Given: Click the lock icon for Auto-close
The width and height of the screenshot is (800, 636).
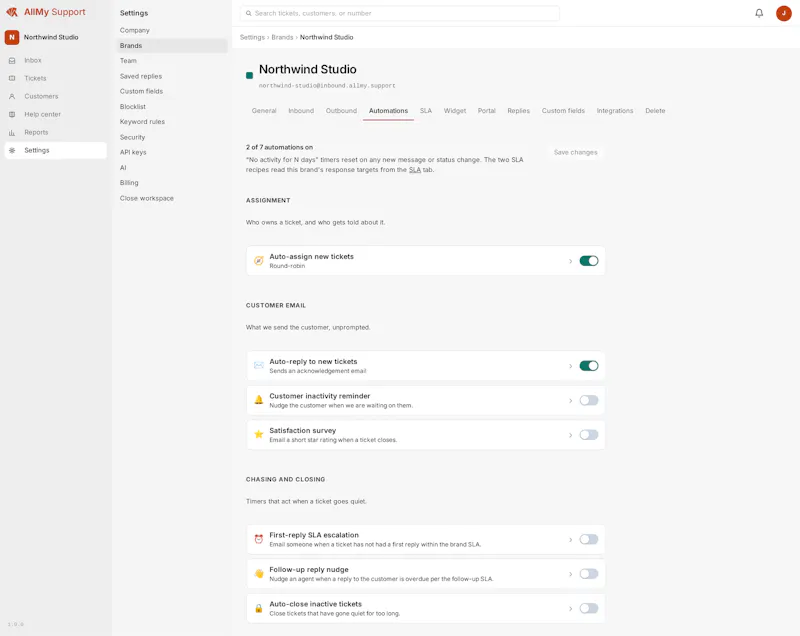Looking at the screenshot, I should pyautogui.click(x=259, y=608).
